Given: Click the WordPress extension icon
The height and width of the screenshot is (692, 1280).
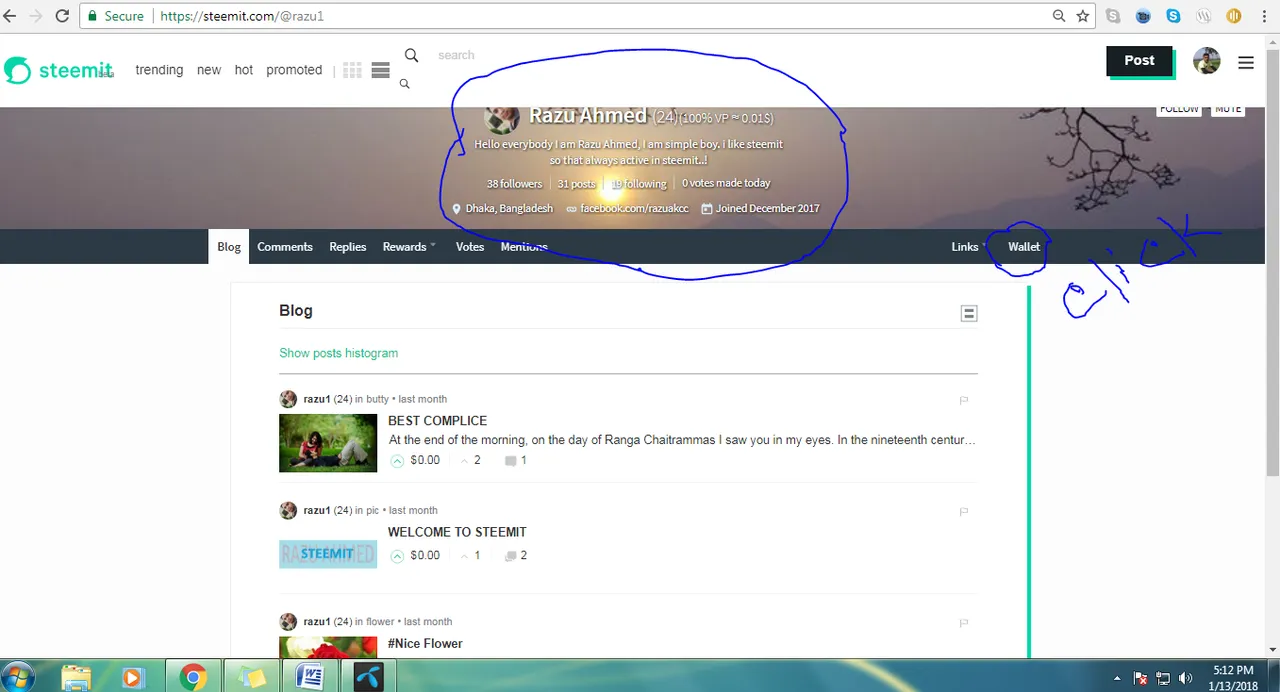Looking at the screenshot, I should [1204, 16].
